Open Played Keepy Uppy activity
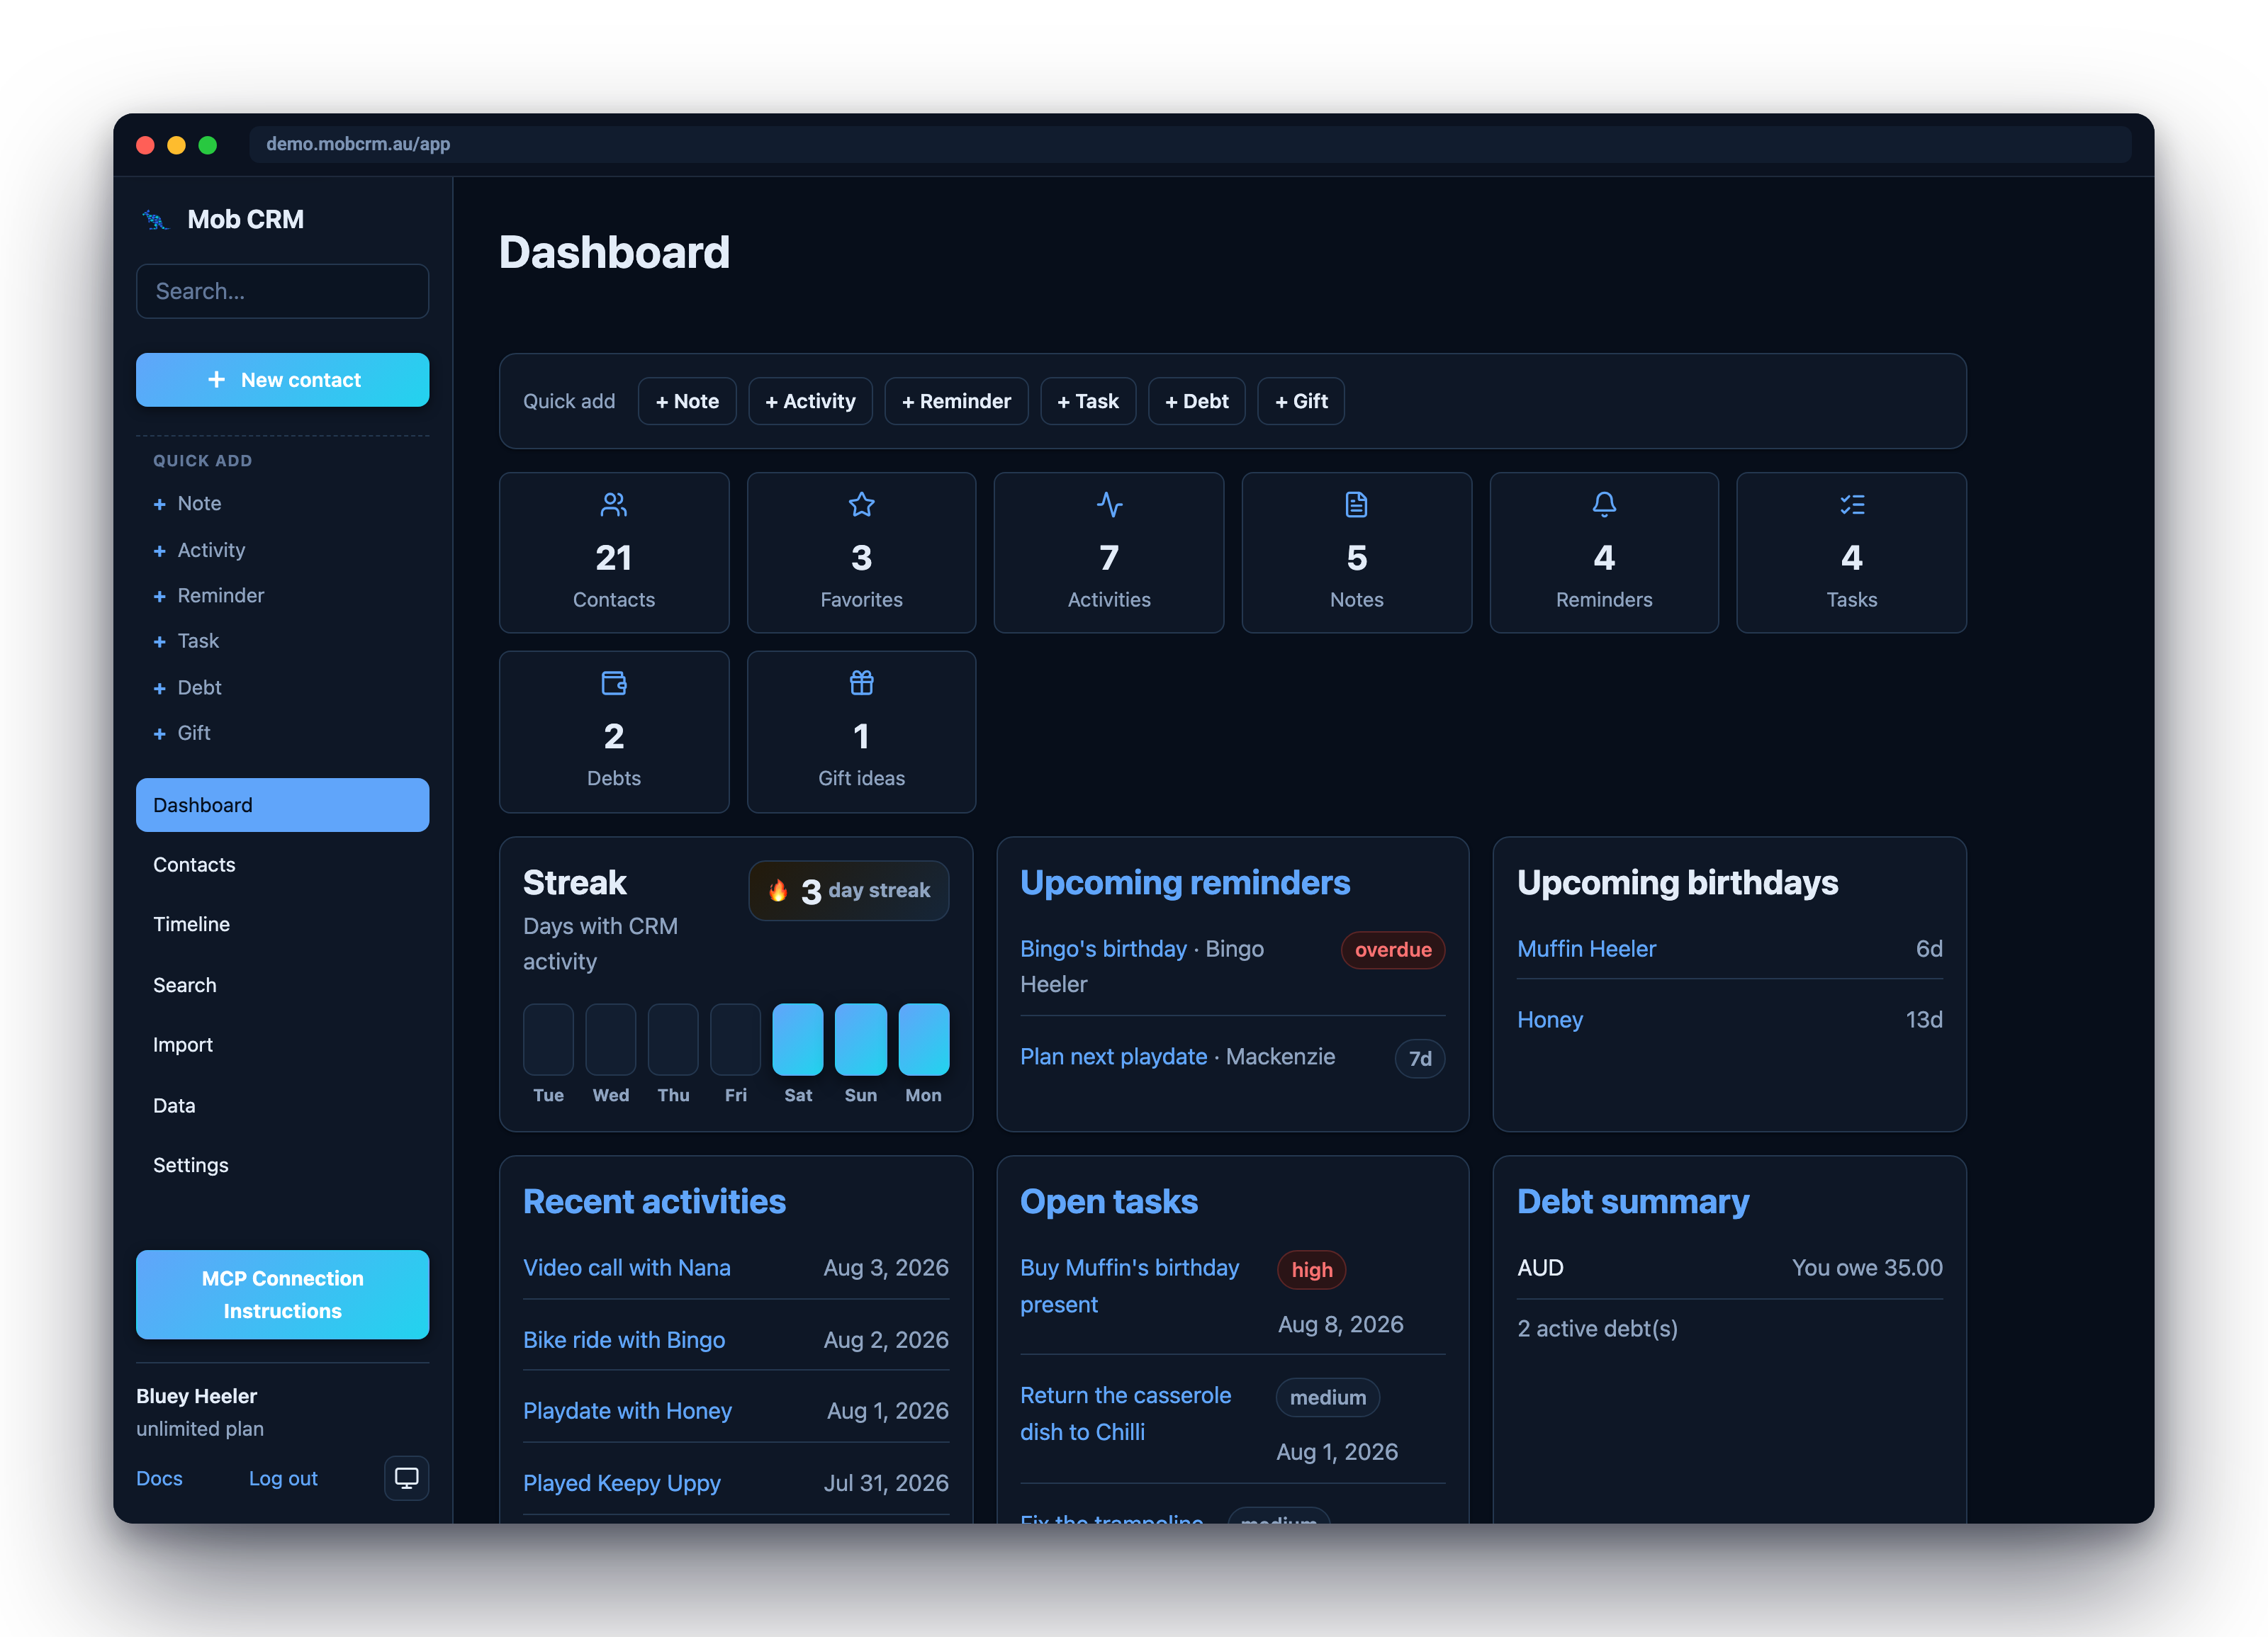The height and width of the screenshot is (1637, 2268). click(622, 1483)
